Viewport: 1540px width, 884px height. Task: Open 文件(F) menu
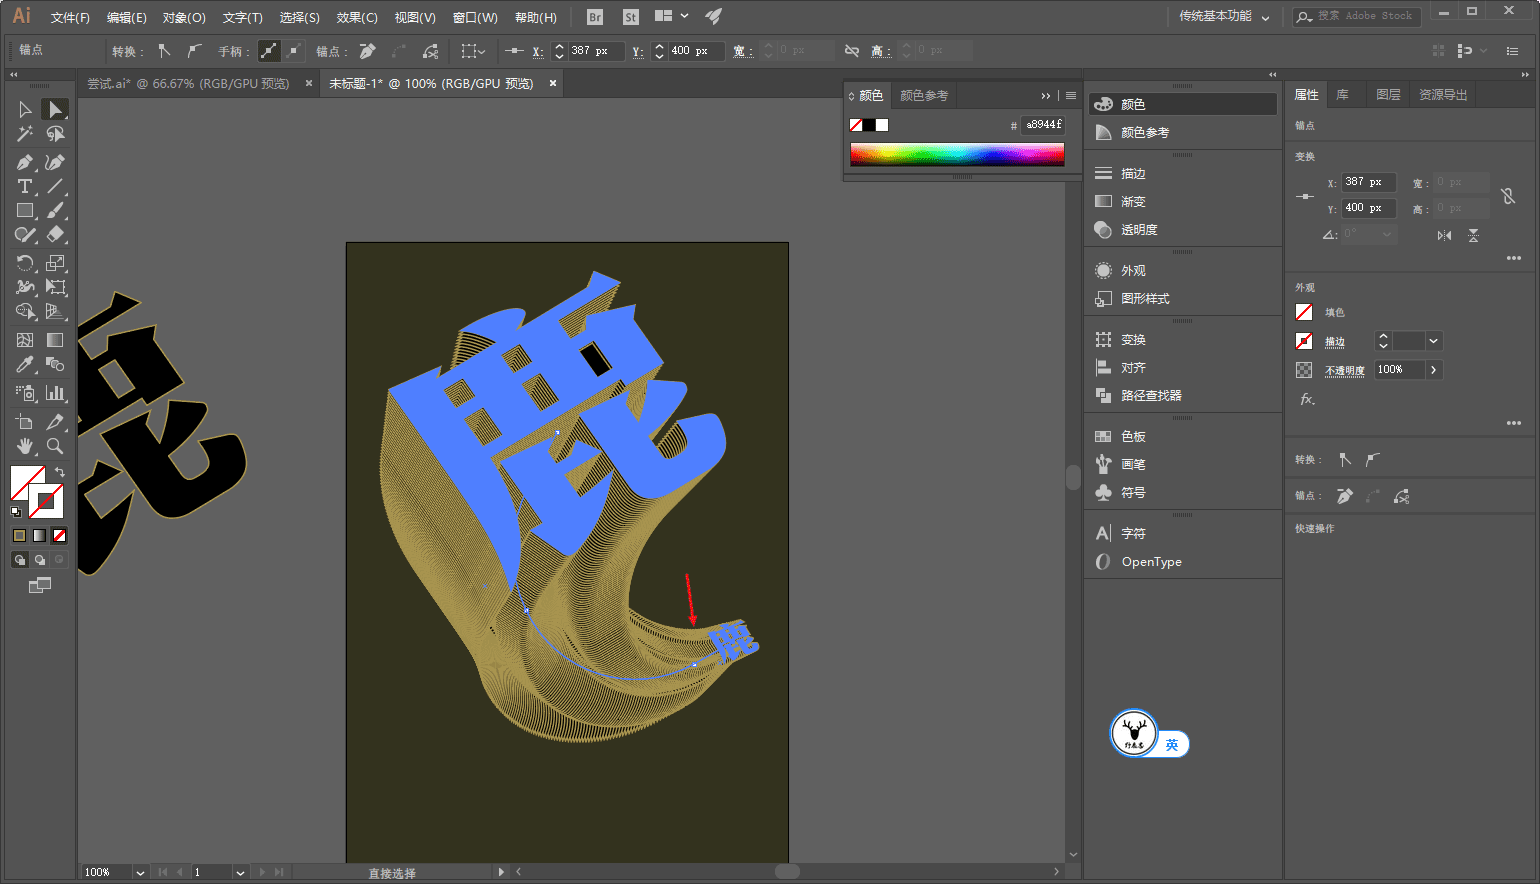(x=70, y=17)
